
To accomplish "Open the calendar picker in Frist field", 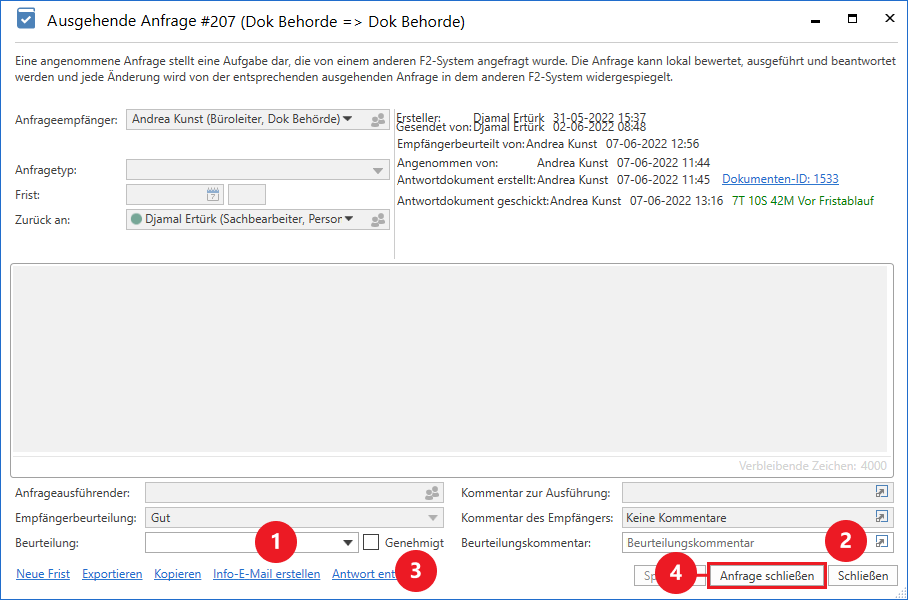I will pos(213,195).
